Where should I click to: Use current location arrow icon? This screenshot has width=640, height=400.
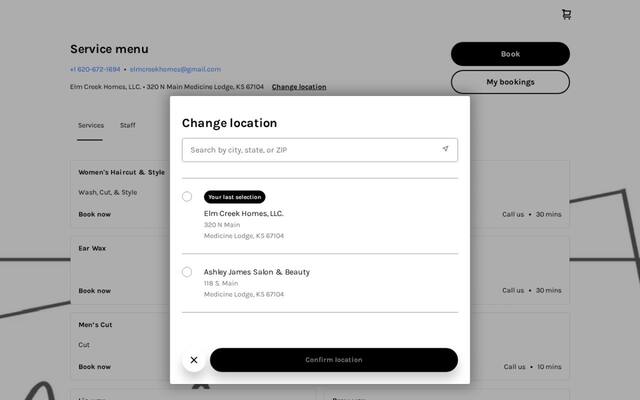445,149
